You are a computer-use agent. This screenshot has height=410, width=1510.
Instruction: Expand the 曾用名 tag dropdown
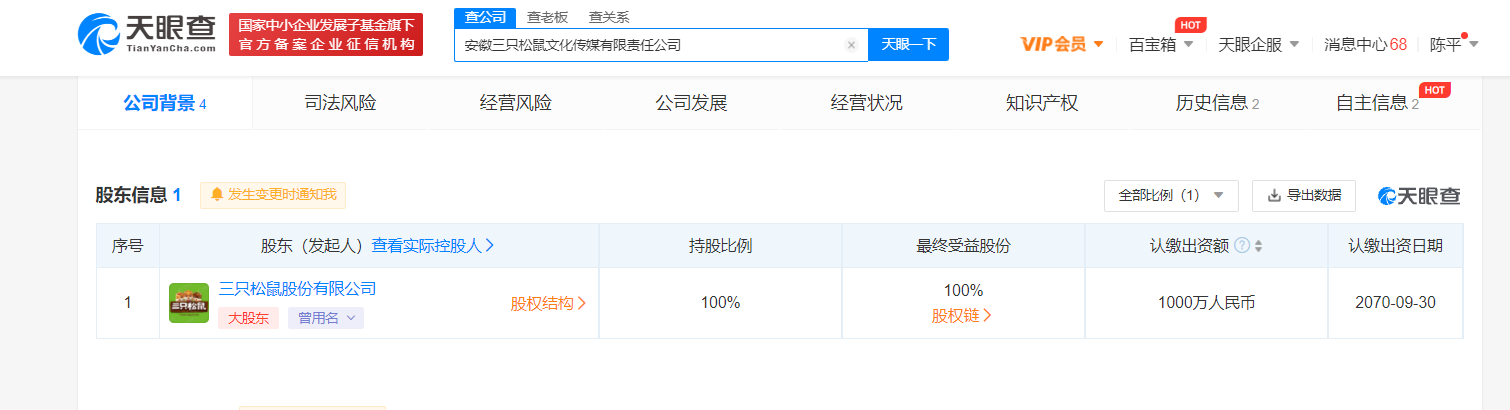(326, 318)
